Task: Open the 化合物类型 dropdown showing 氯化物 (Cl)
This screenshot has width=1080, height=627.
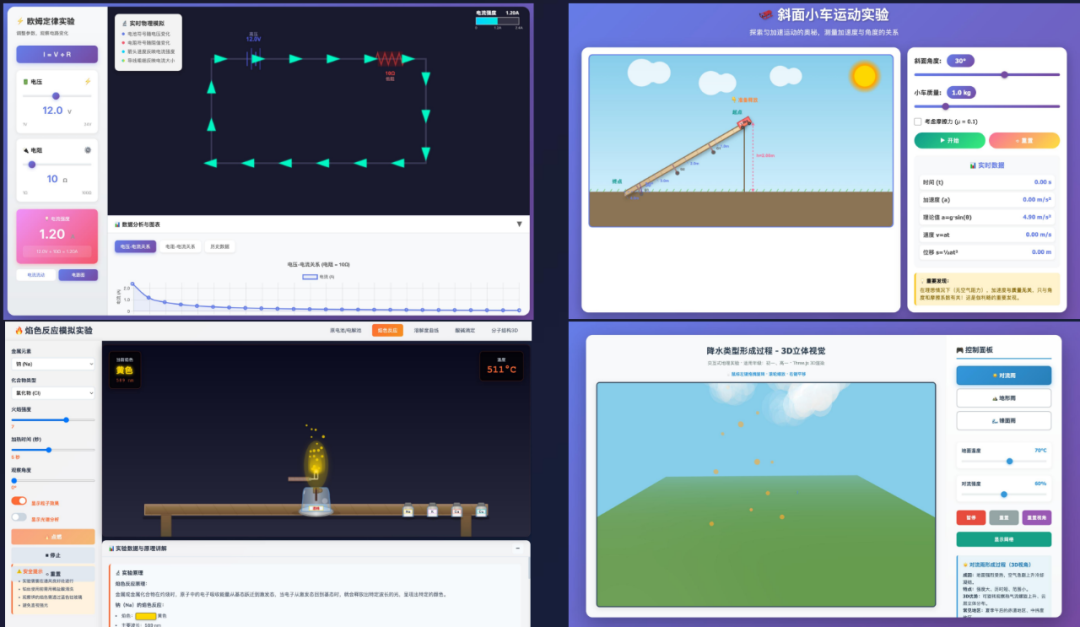Action: coord(52,393)
